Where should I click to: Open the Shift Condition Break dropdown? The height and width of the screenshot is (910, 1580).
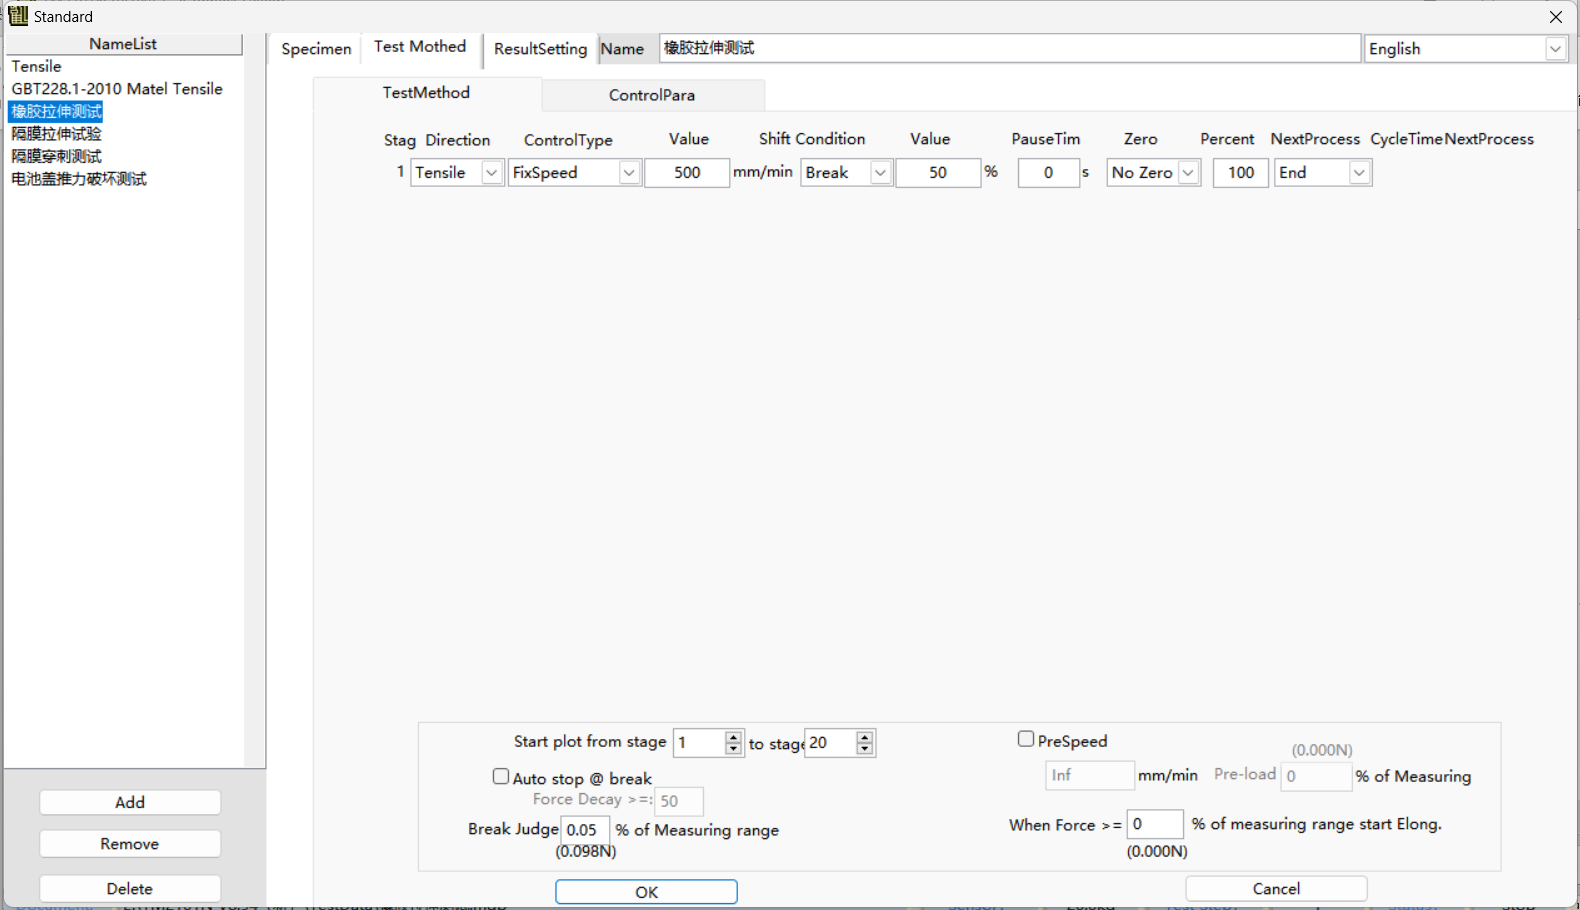tap(879, 173)
